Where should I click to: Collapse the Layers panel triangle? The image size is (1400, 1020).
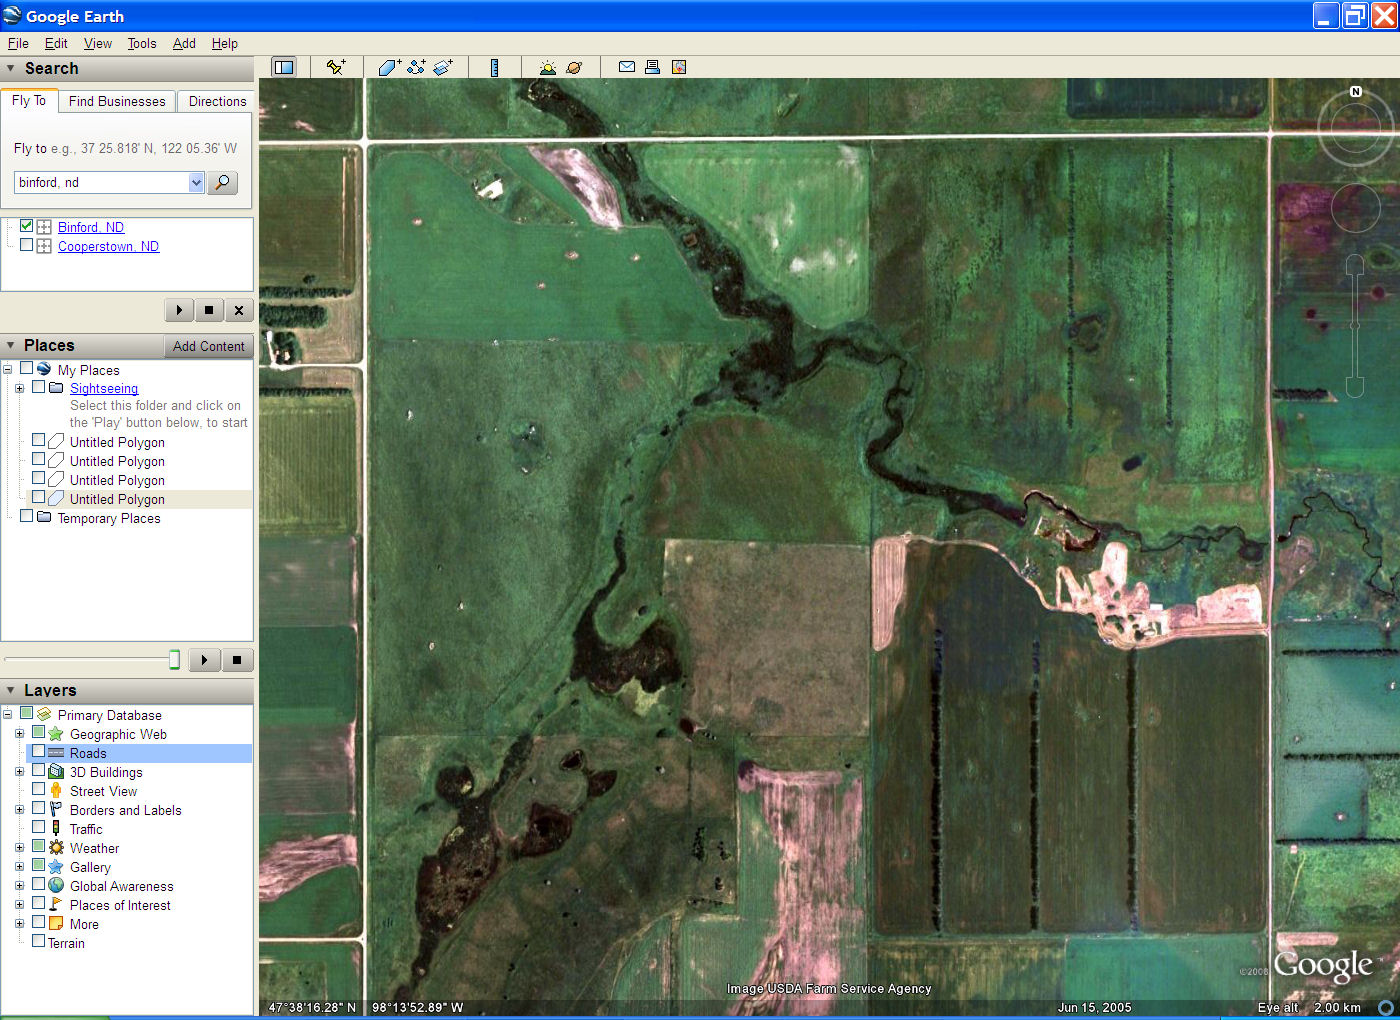[x=11, y=690]
